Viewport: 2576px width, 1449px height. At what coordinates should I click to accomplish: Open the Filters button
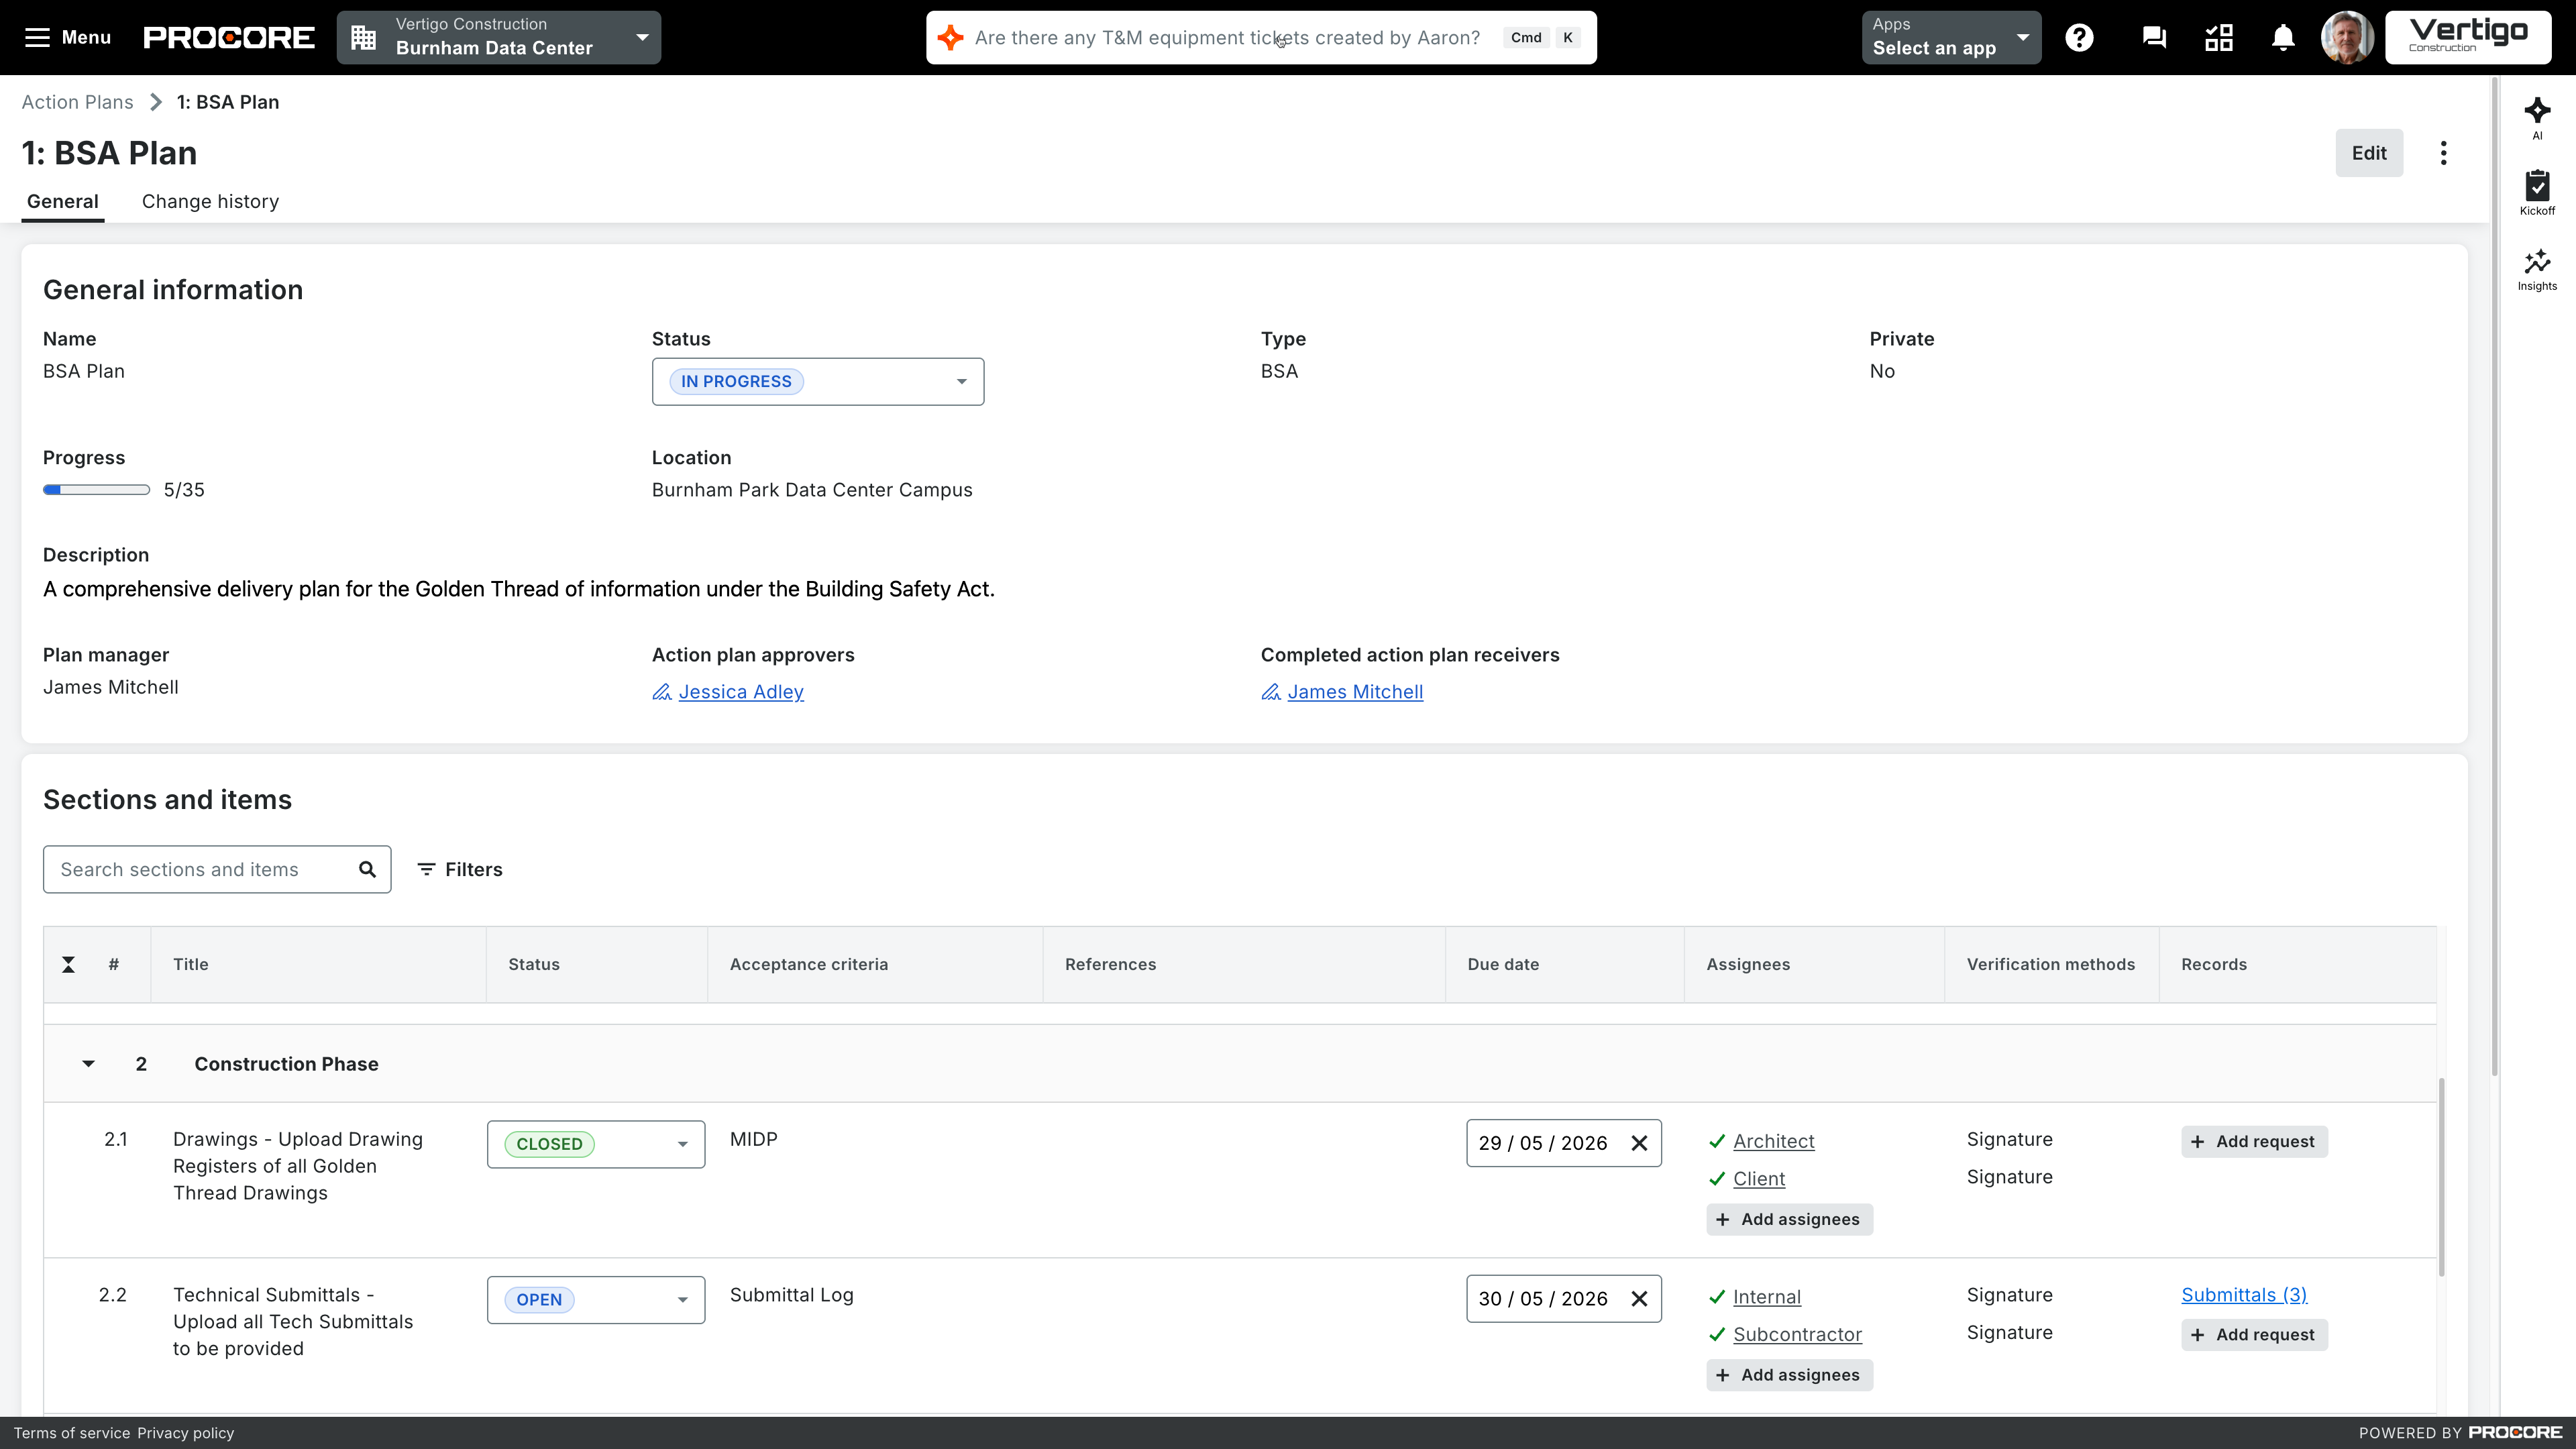tap(460, 870)
